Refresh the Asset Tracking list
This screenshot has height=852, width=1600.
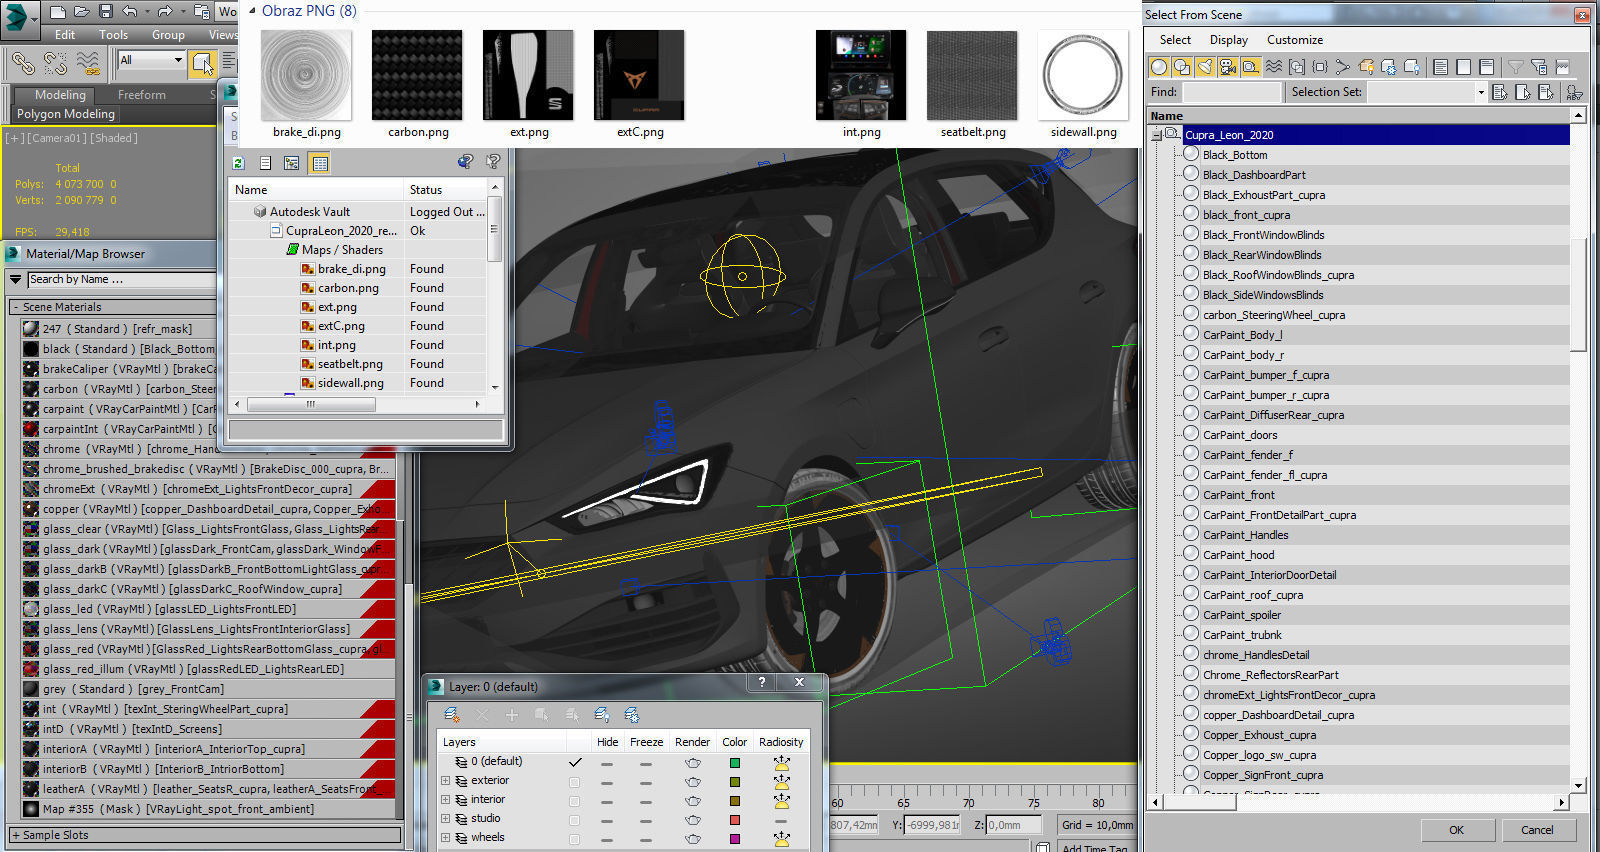point(239,163)
